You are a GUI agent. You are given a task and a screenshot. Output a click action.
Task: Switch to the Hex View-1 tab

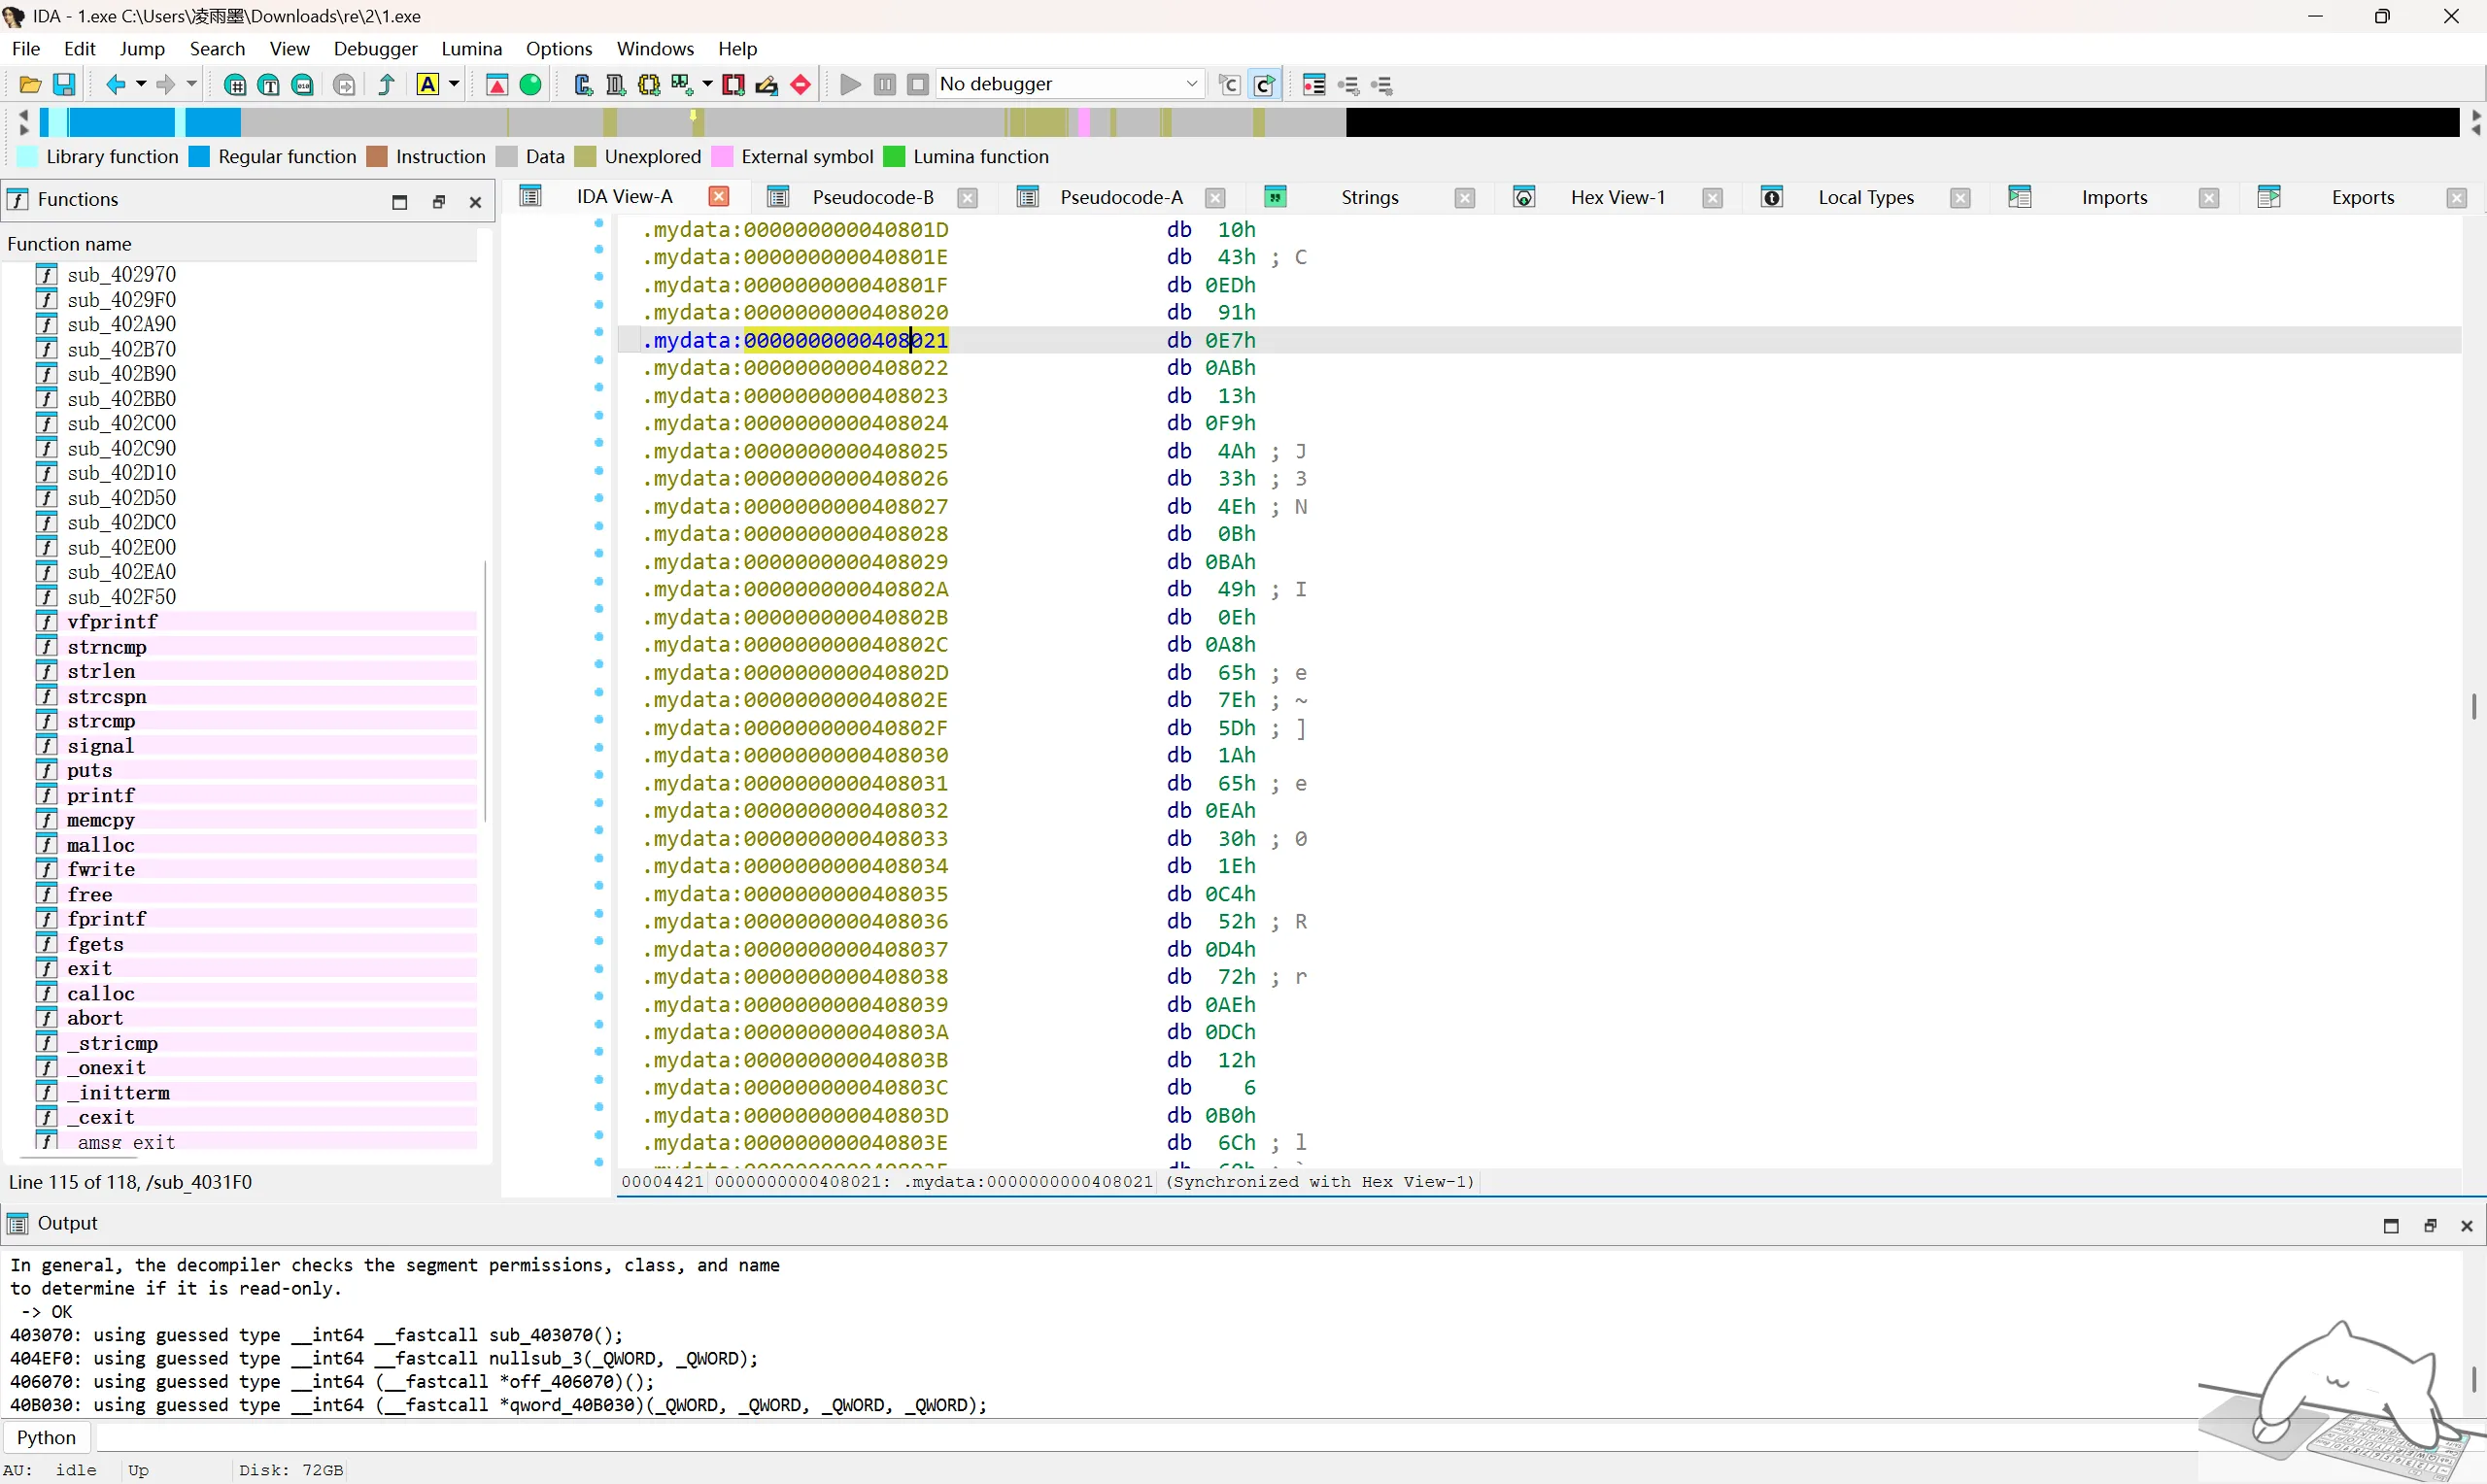(x=1617, y=197)
